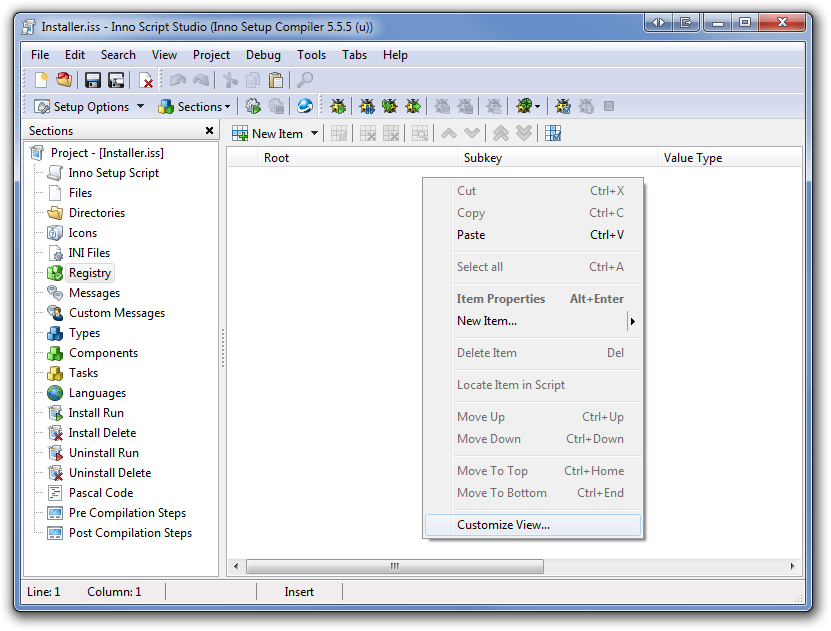The width and height of the screenshot is (831, 631).
Task: Click the Save floppy disk icon
Action: [93, 80]
